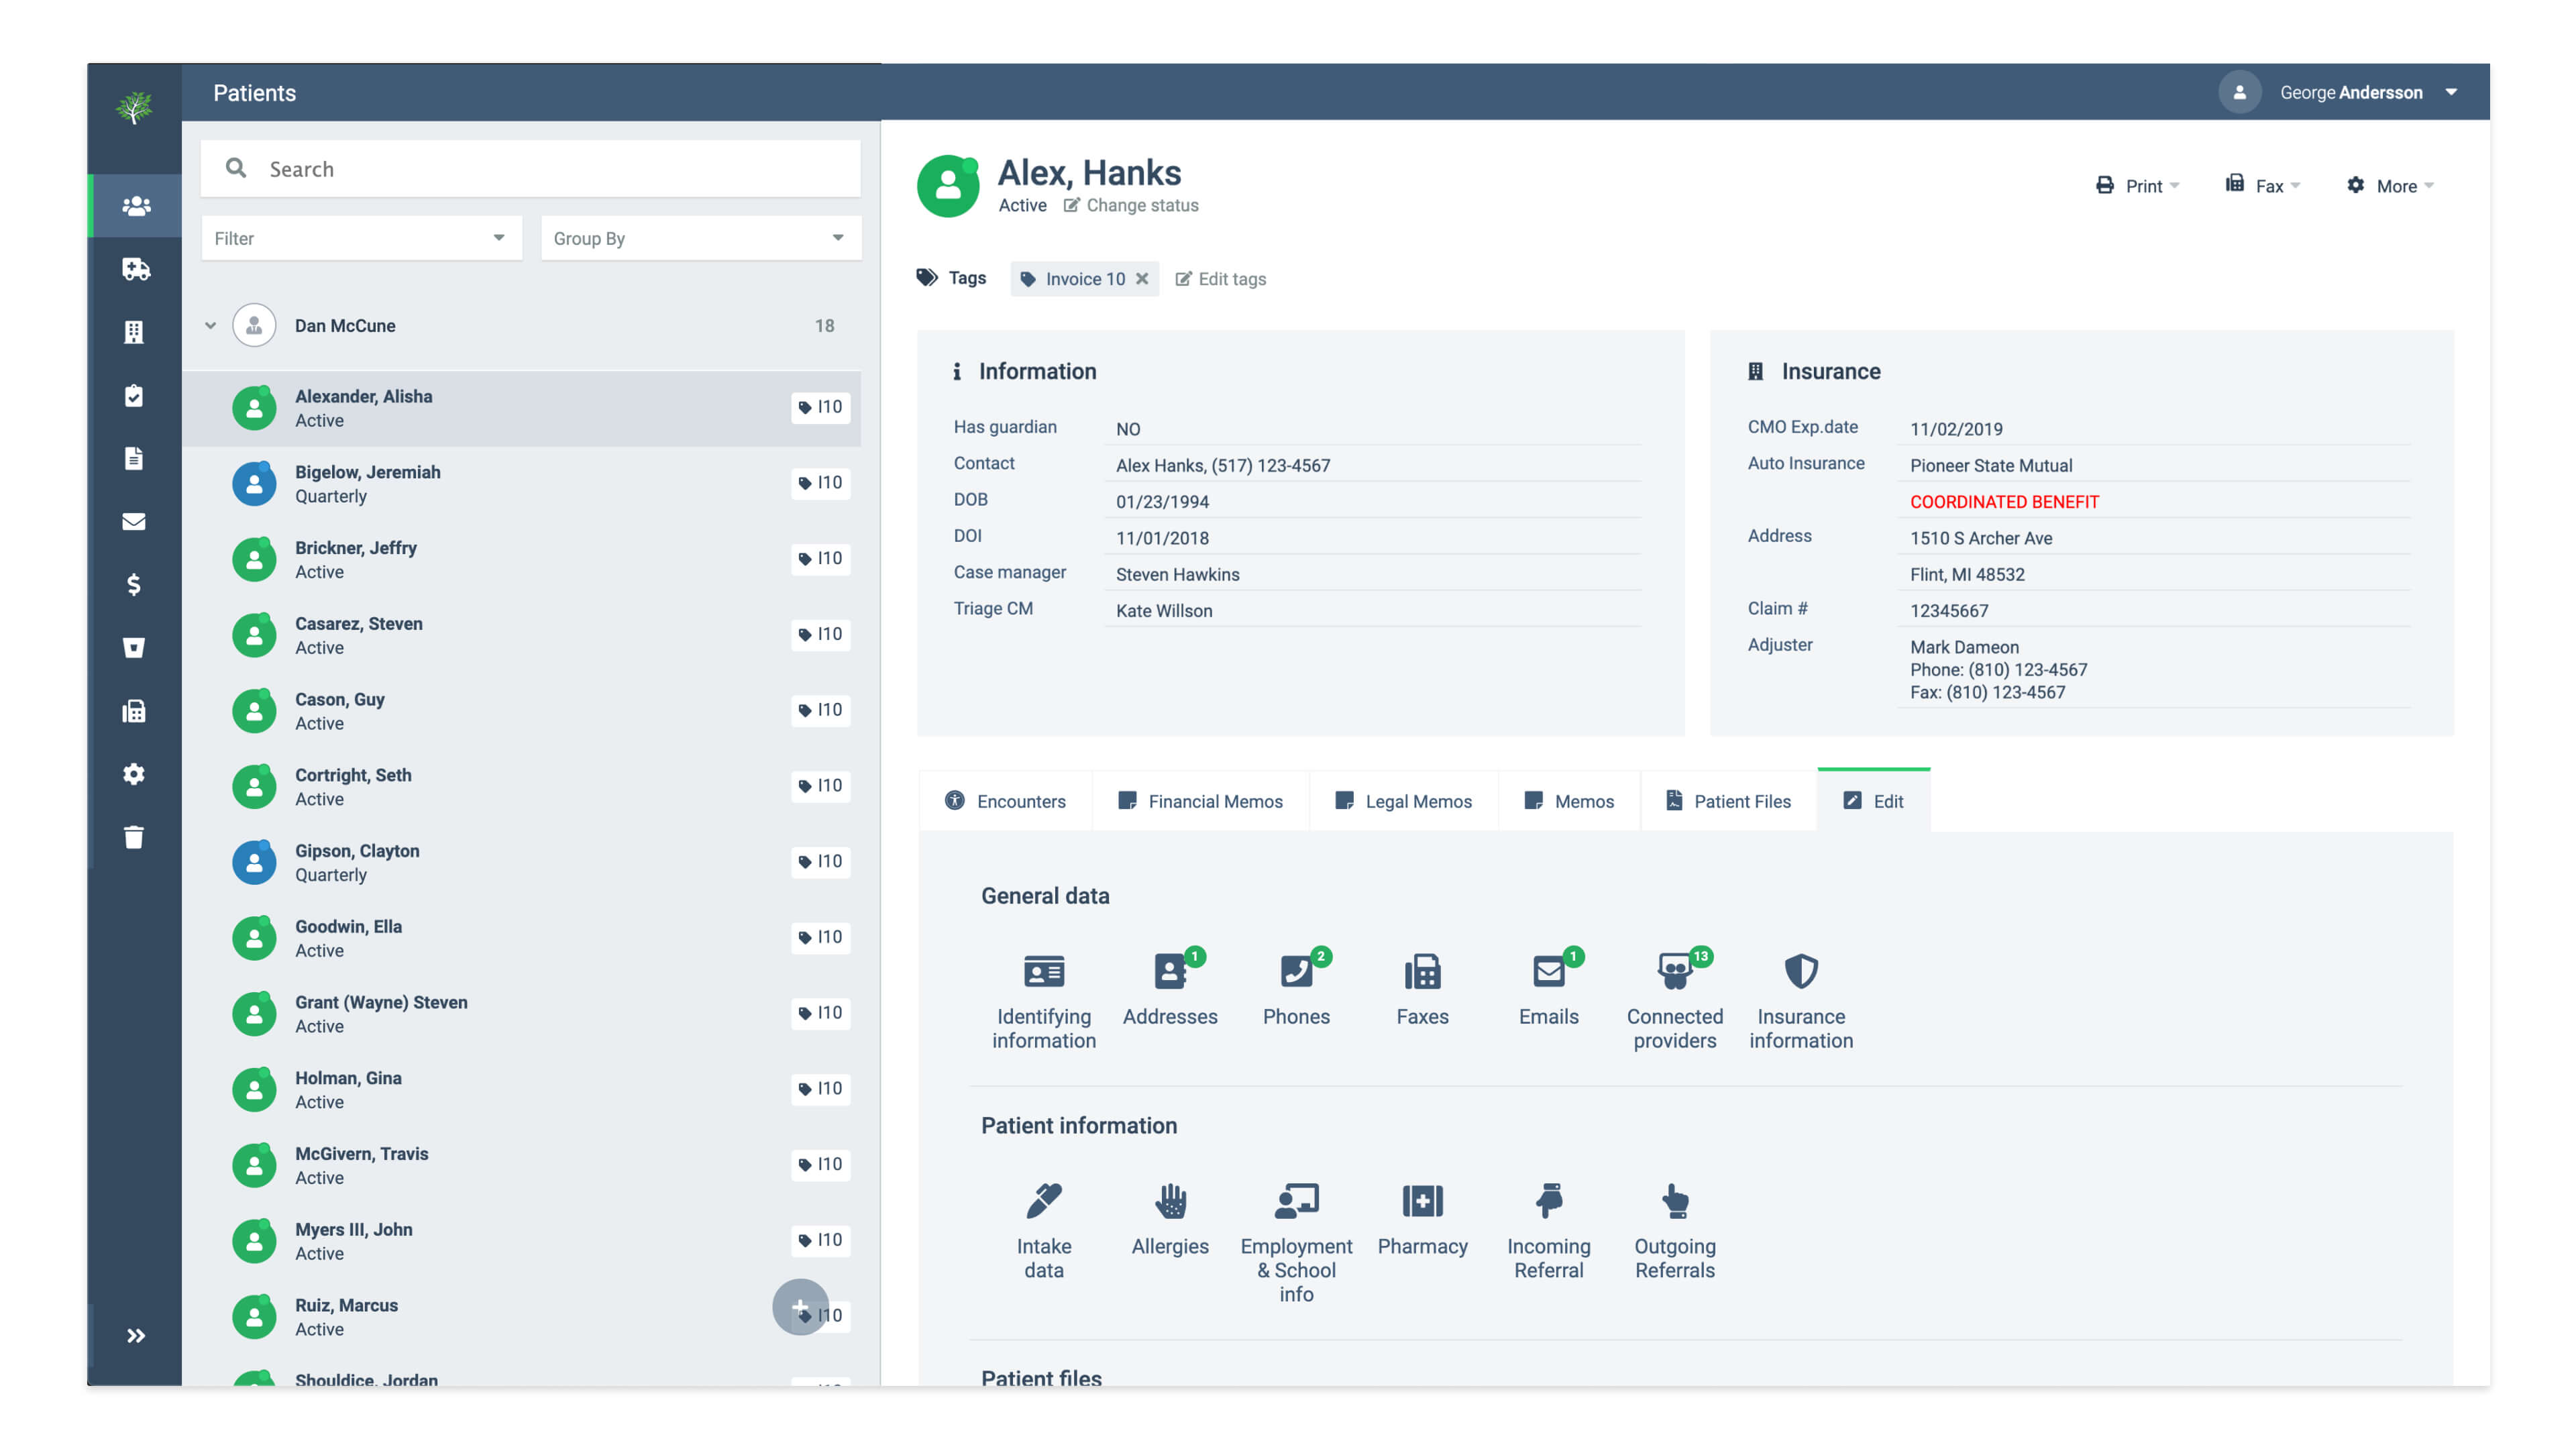The width and height of the screenshot is (2576, 1449).
Task: Open the ambulance transport sidebar icon
Action: (136, 269)
